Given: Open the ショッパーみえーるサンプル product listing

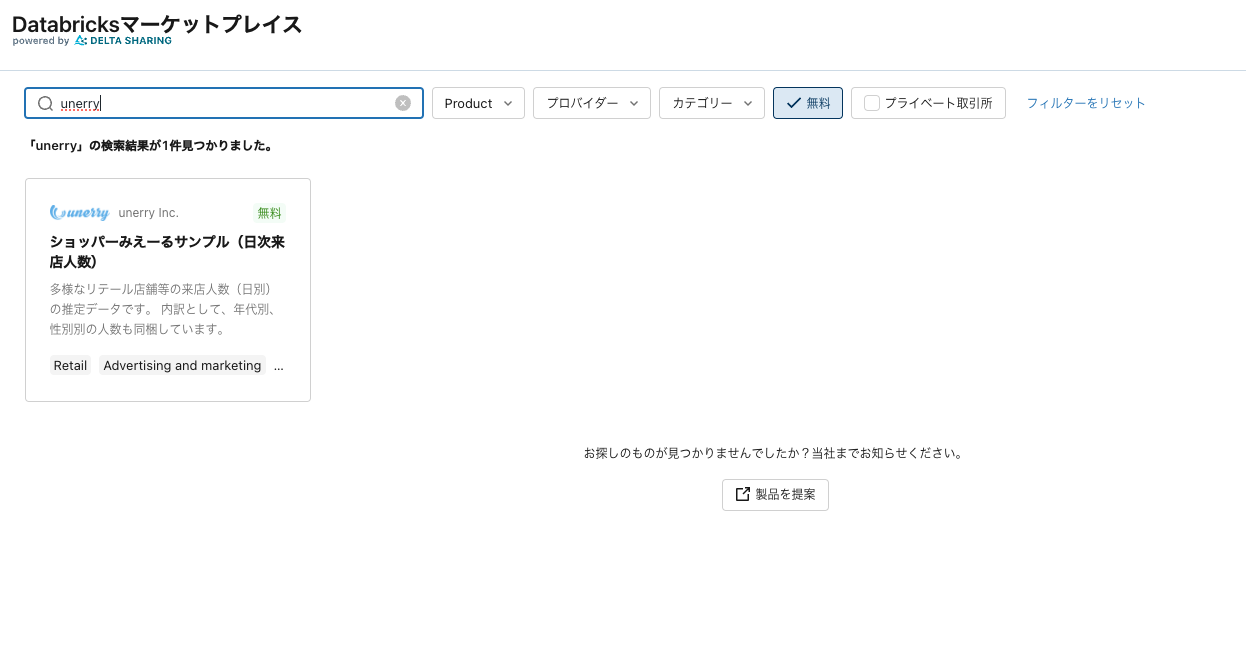Looking at the screenshot, I should pyautogui.click(x=167, y=251).
